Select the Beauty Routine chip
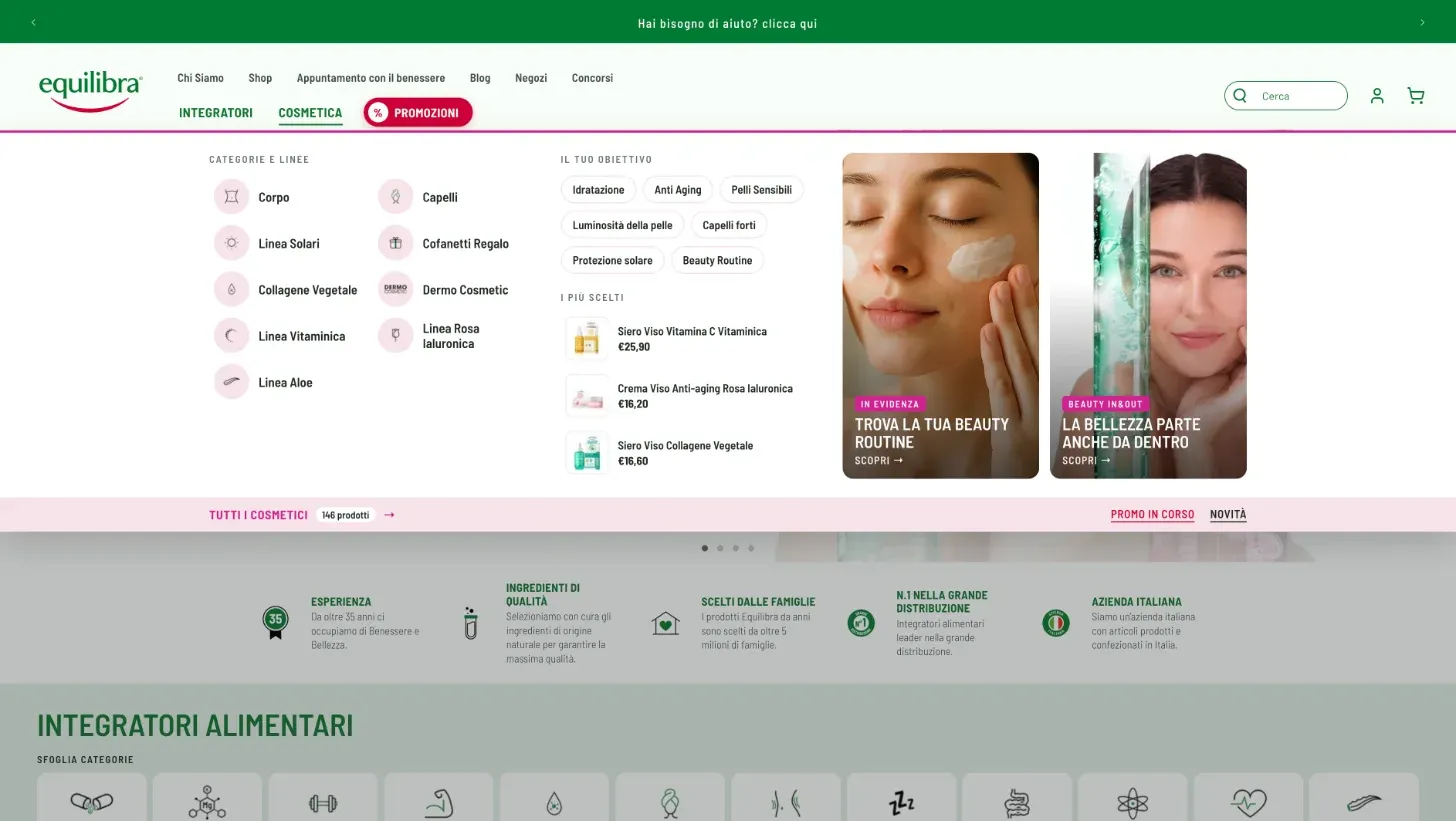 717,260
